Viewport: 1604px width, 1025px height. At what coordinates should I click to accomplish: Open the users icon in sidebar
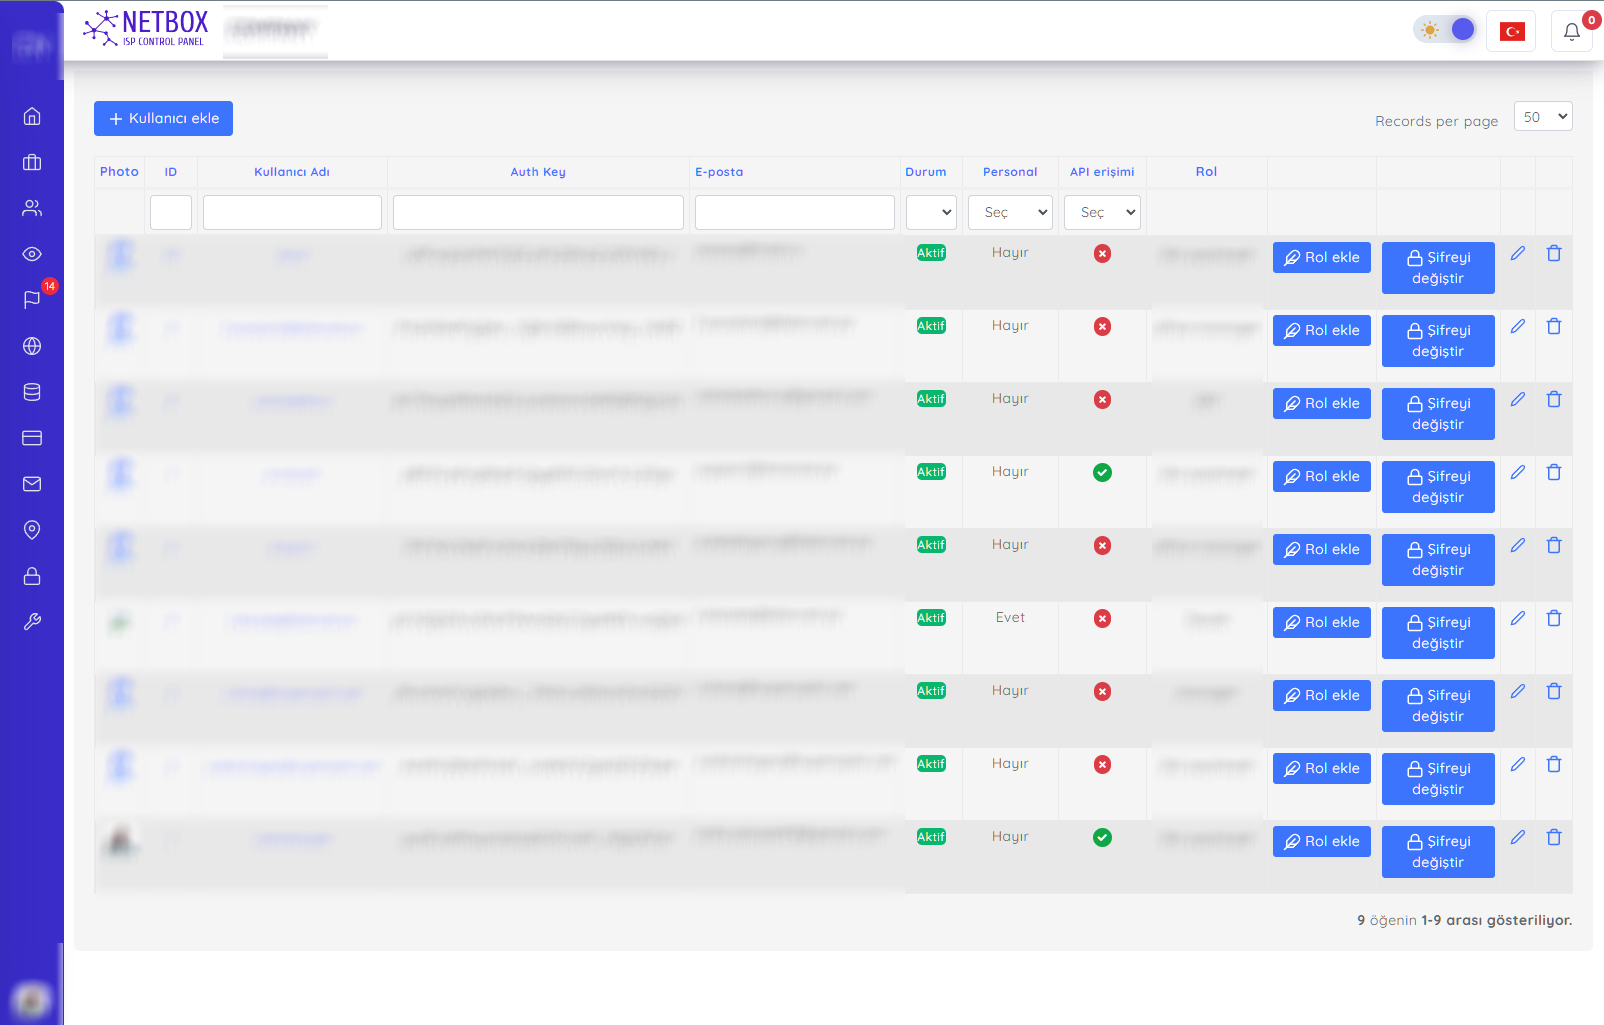32,208
